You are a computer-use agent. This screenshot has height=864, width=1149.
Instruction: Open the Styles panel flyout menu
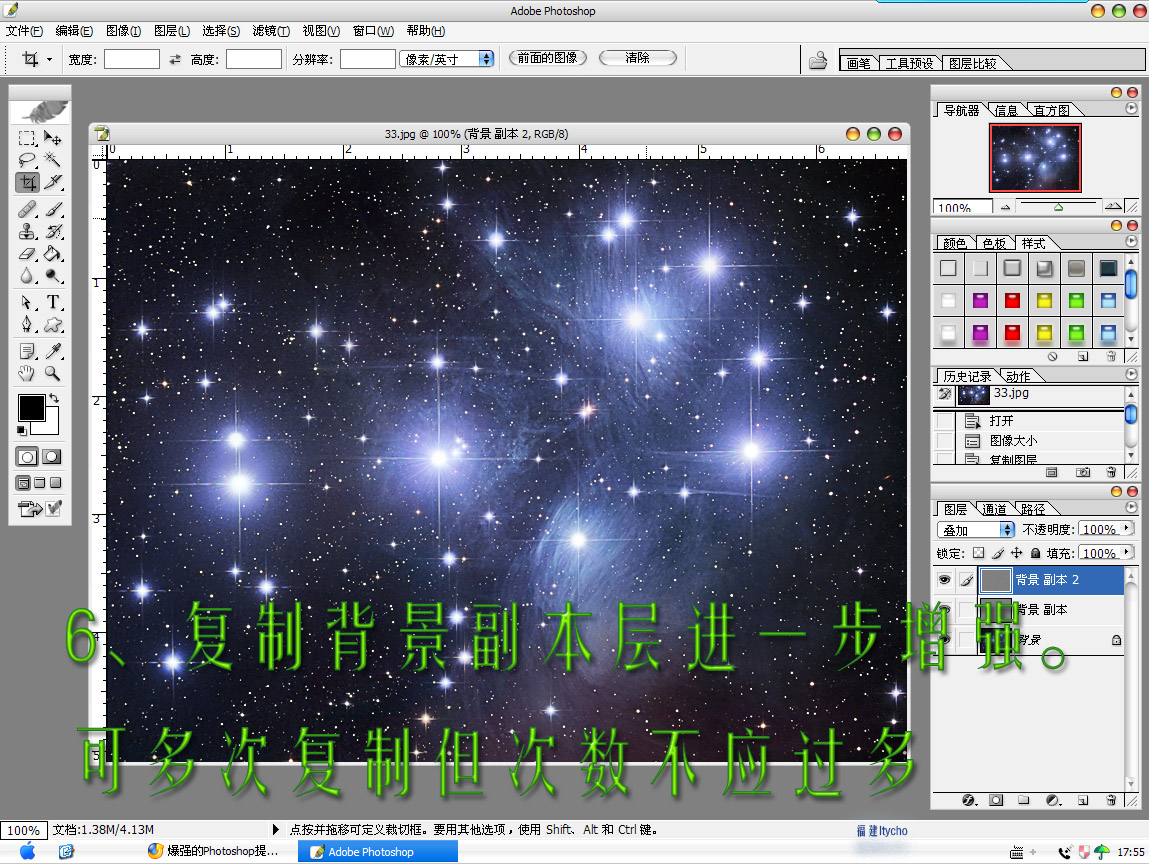(x=1131, y=241)
